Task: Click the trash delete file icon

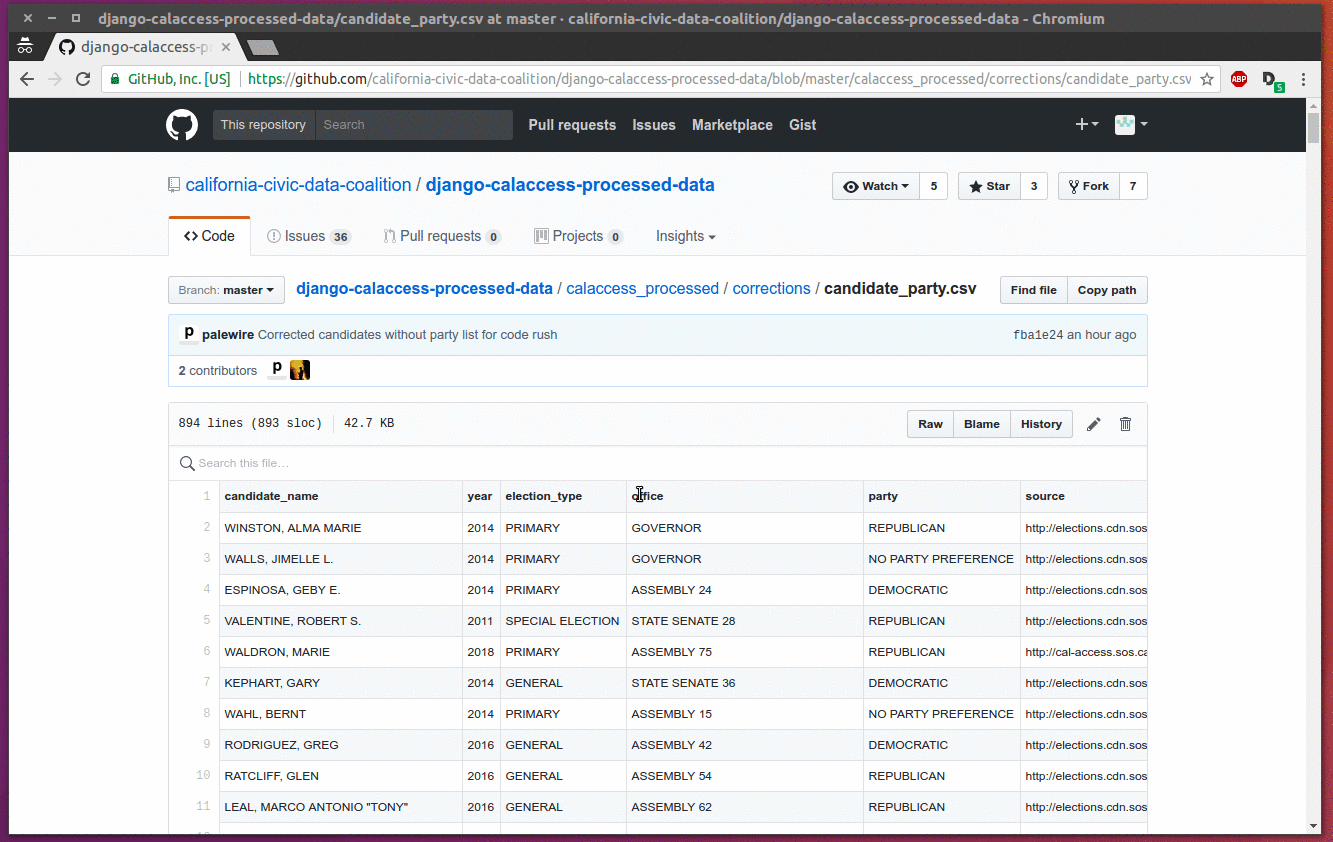Action: [1125, 424]
